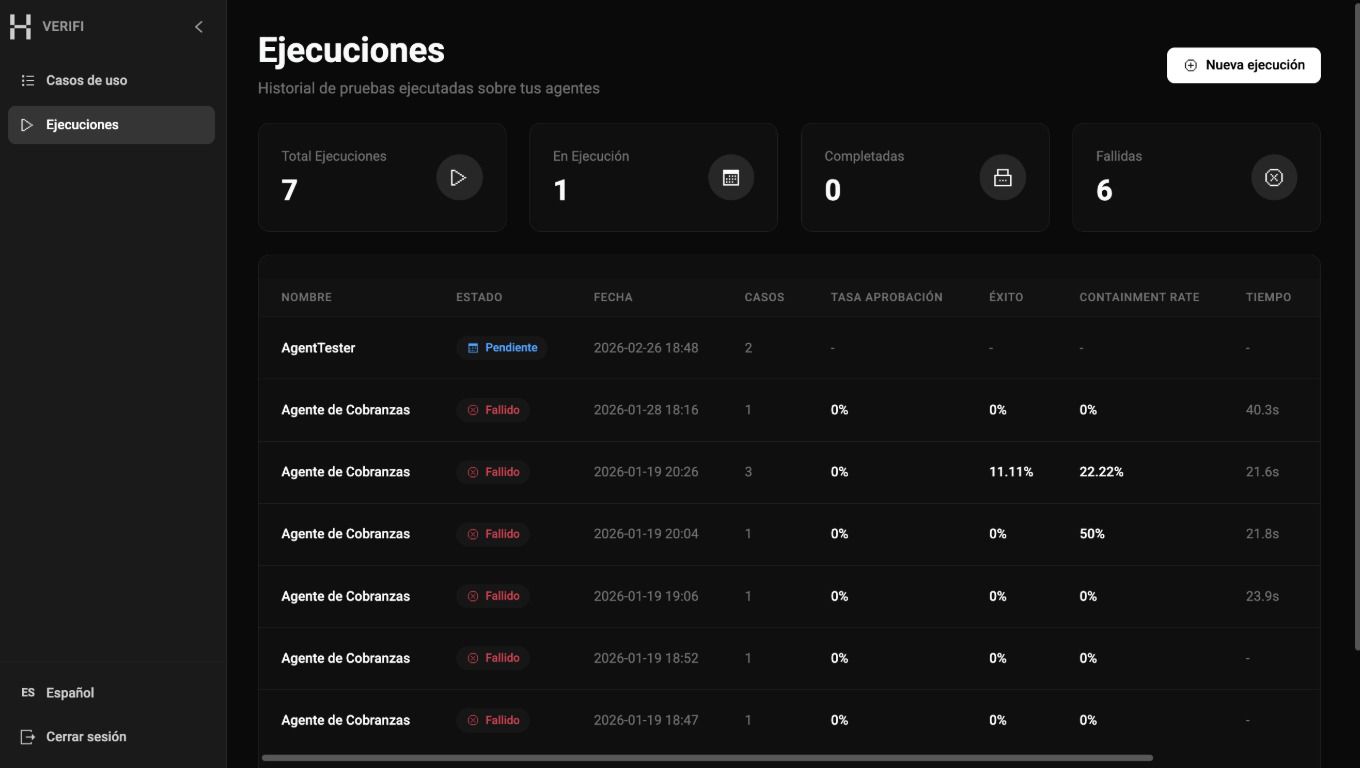Click the ES language icon in the sidebar
The width and height of the screenshot is (1360, 768).
pyautogui.click(x=27, y=691)
